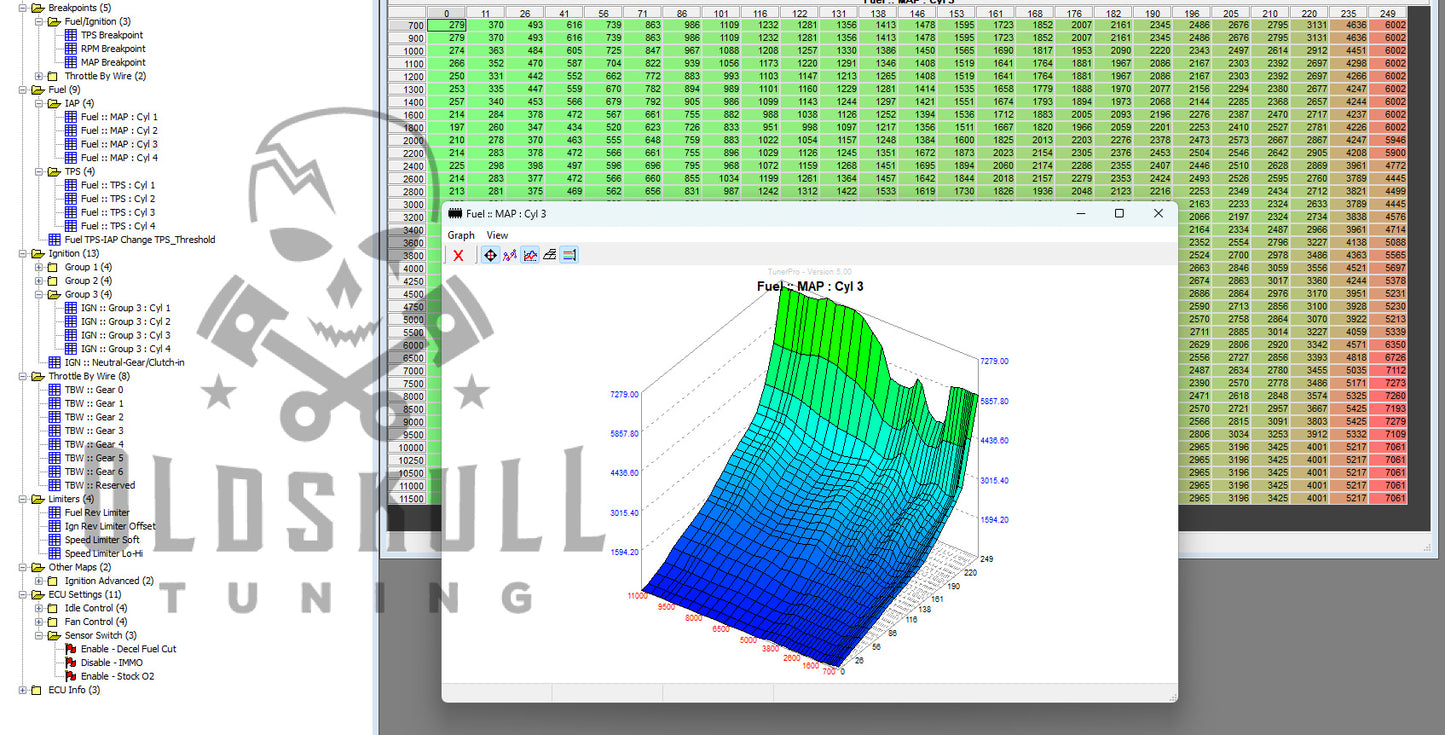Maximize the Fuel MAP Cyl 3 graph window
The height and width of the screenshot is (735, 1445).
1119,213
